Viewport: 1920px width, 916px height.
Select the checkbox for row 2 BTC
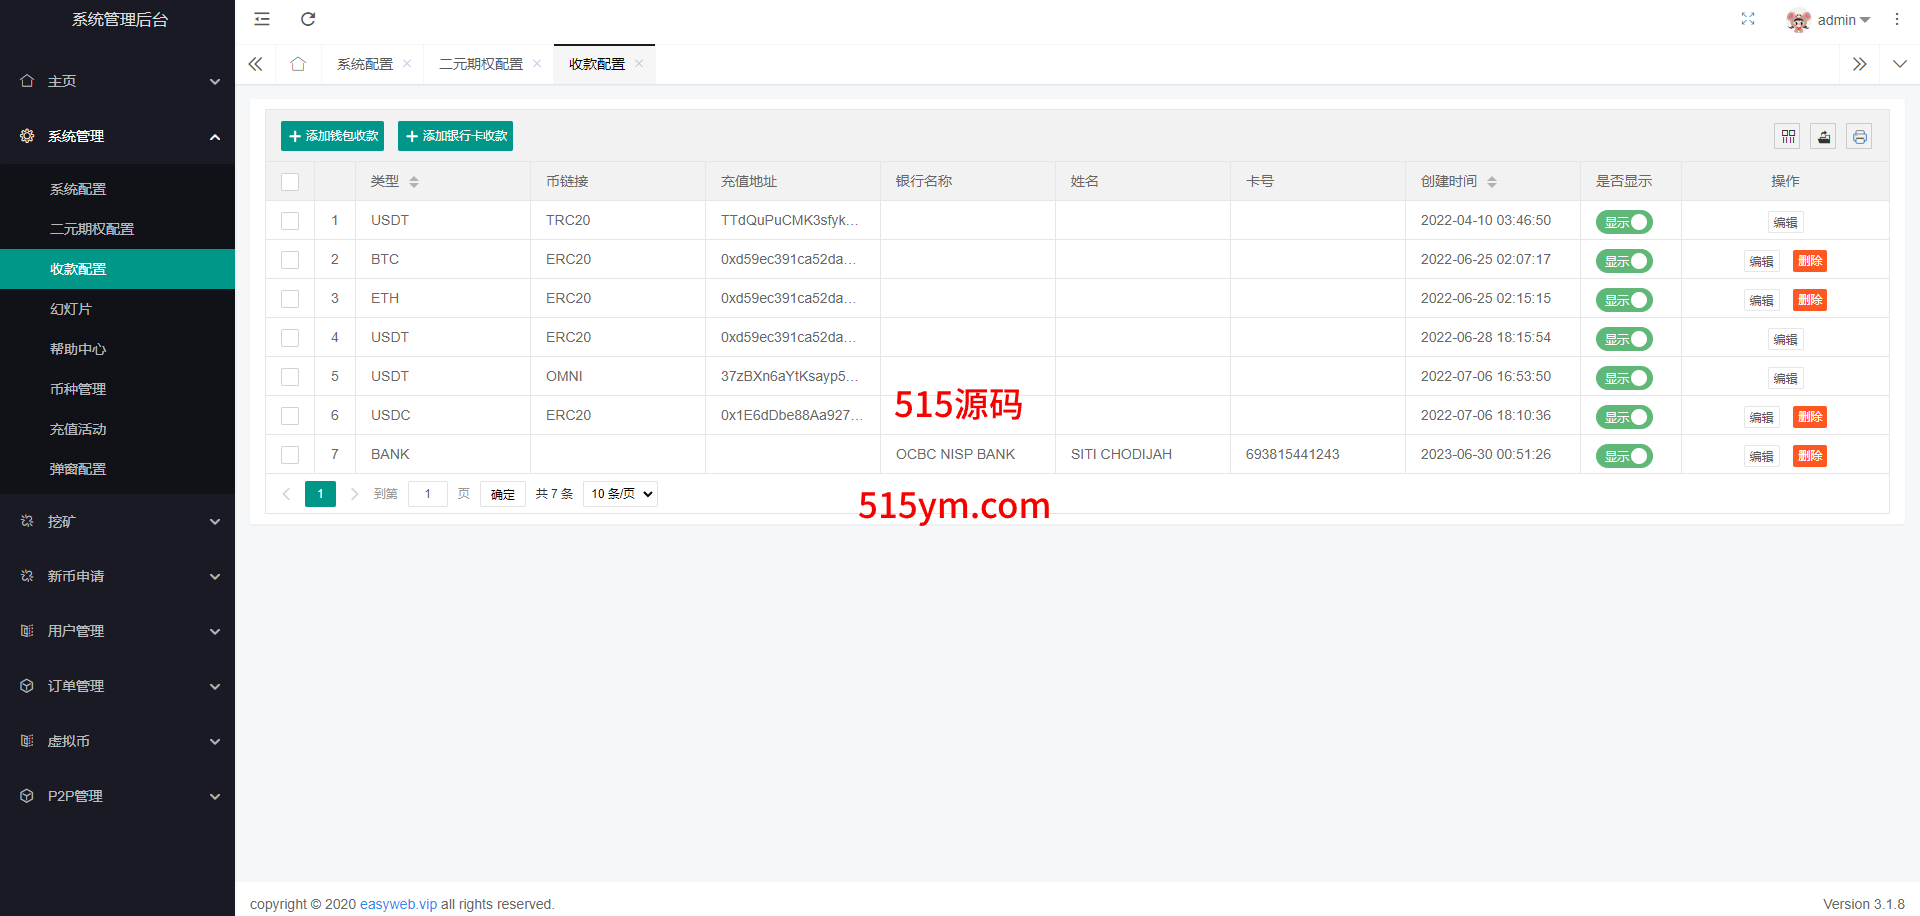[290, 260]
